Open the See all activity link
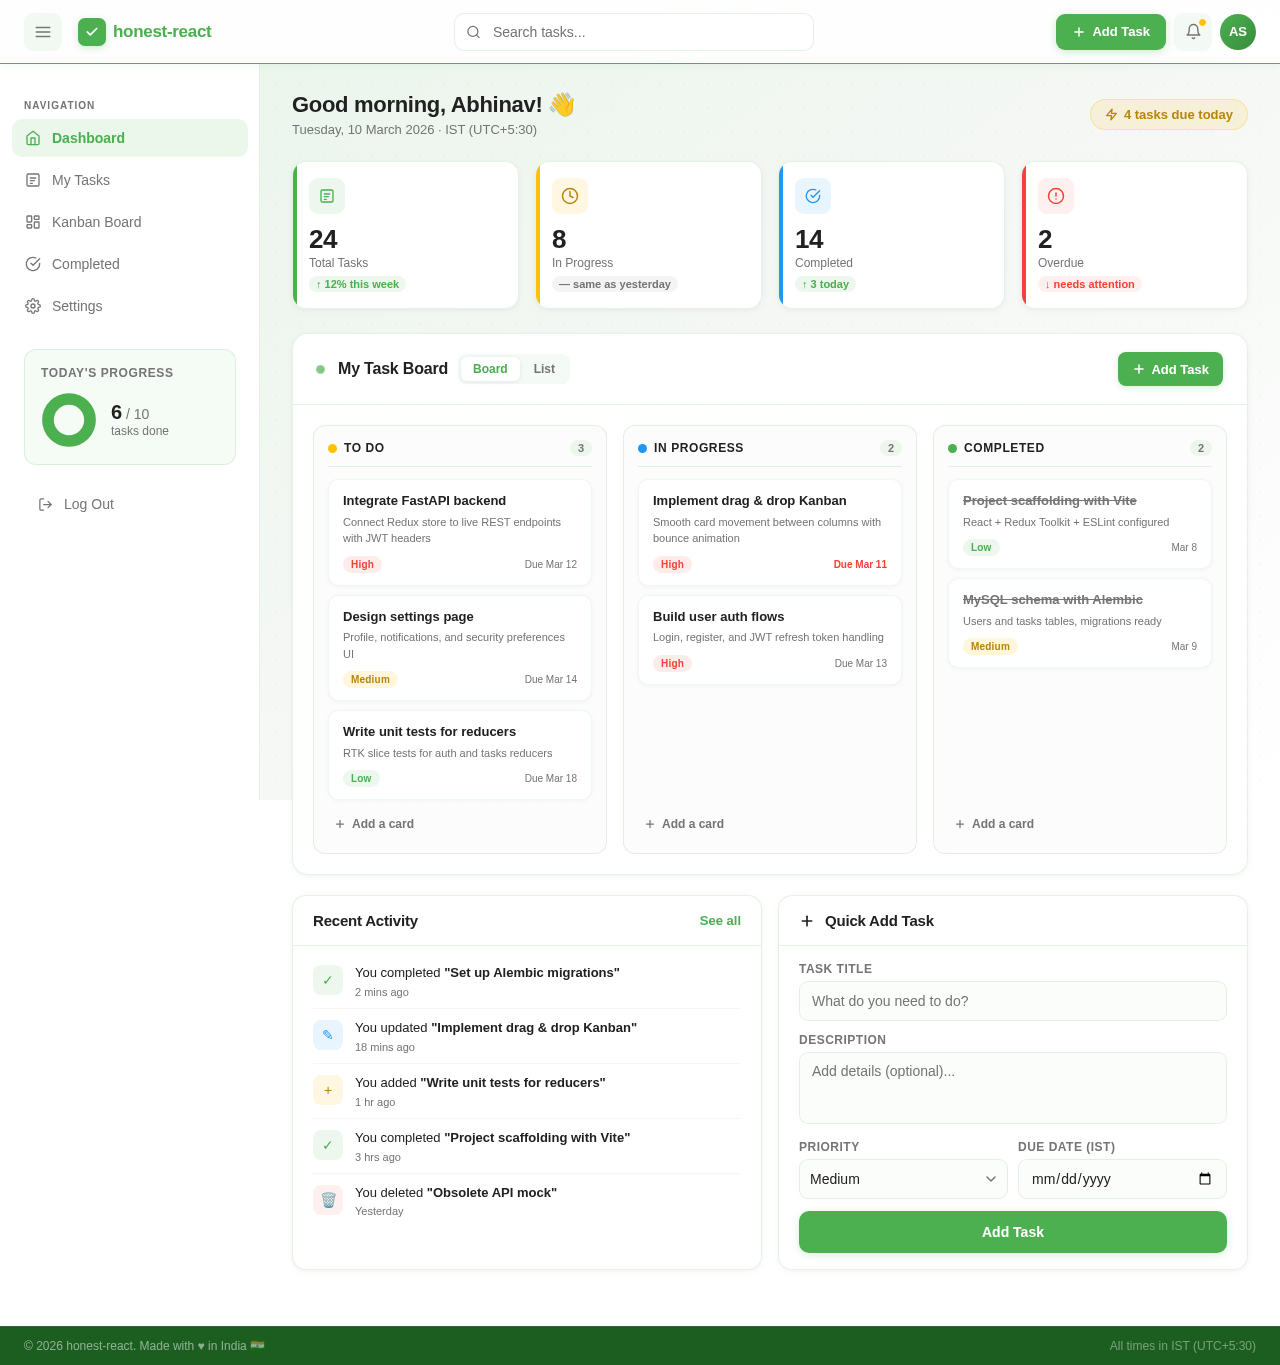This screenshot has height=1365, width=1280. (719, 921)
